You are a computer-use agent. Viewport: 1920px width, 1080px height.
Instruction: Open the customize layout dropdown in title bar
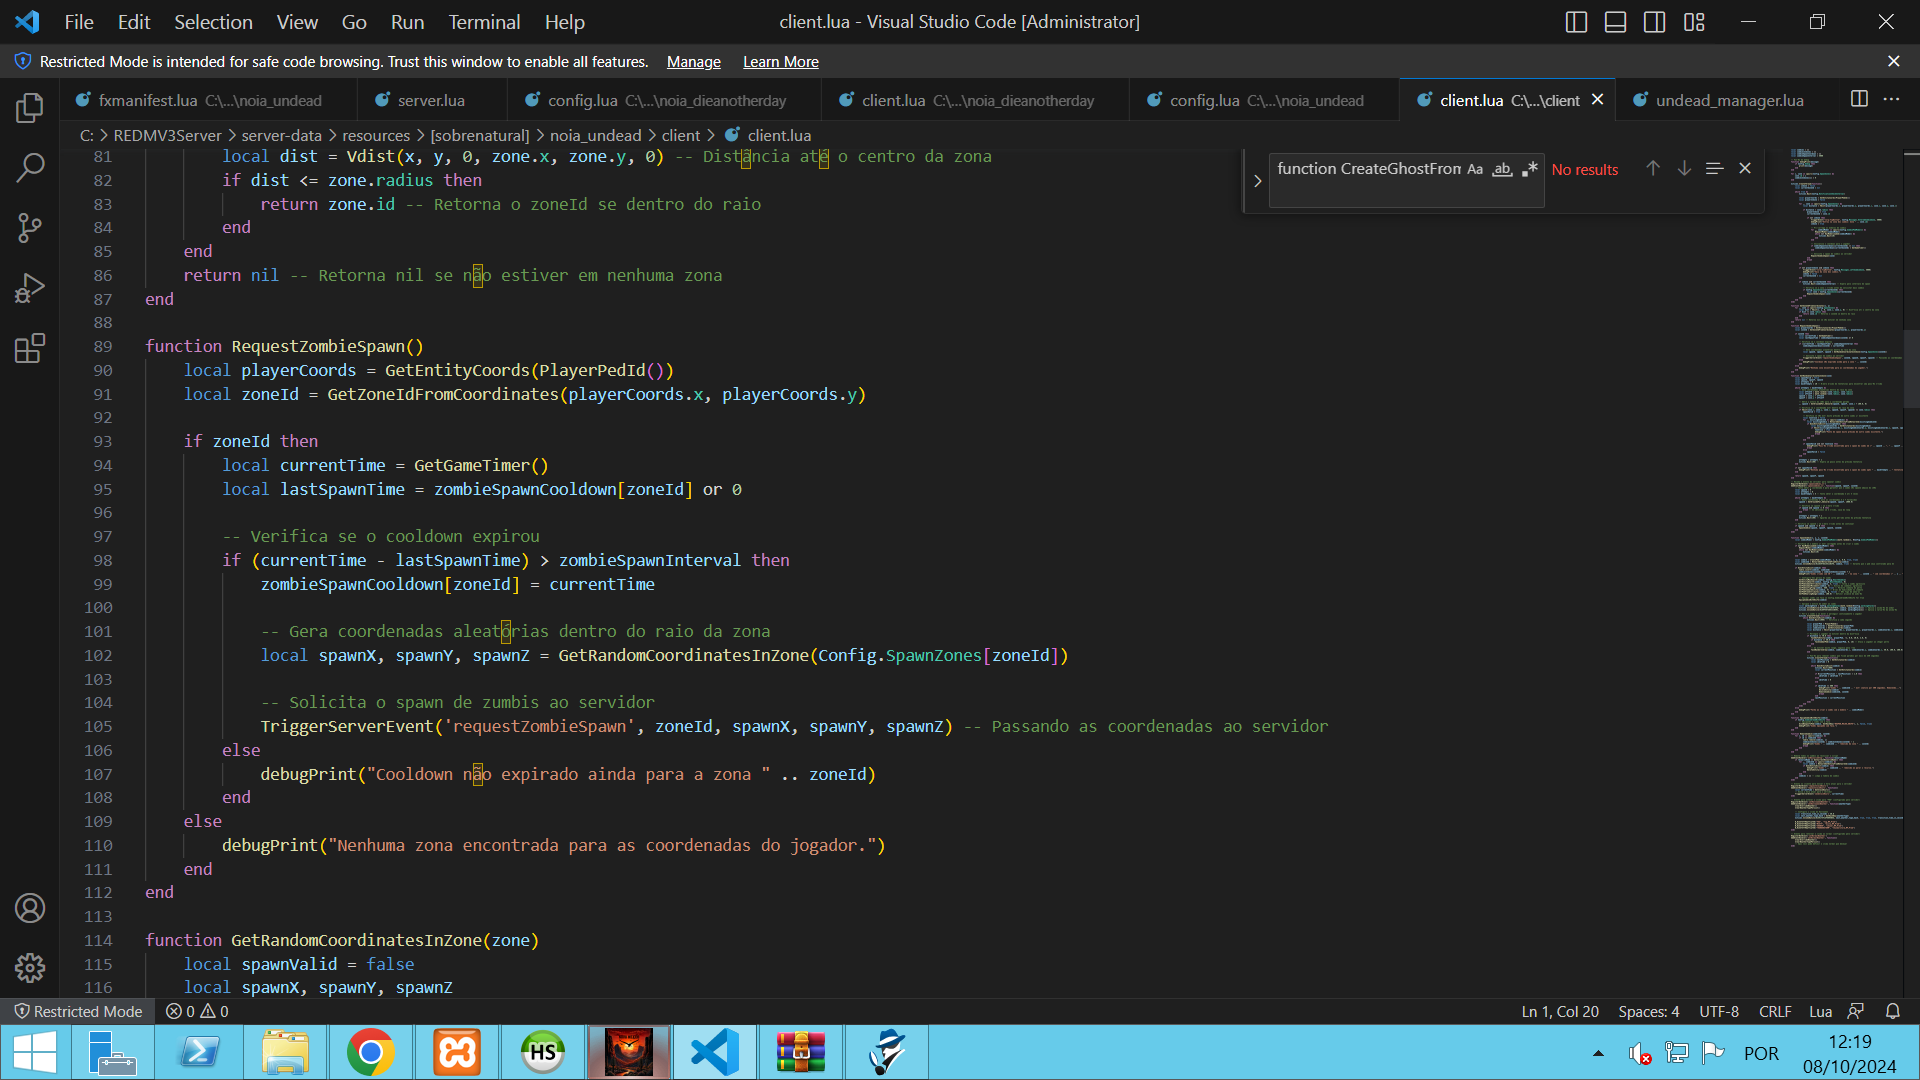click(1694, 22)
